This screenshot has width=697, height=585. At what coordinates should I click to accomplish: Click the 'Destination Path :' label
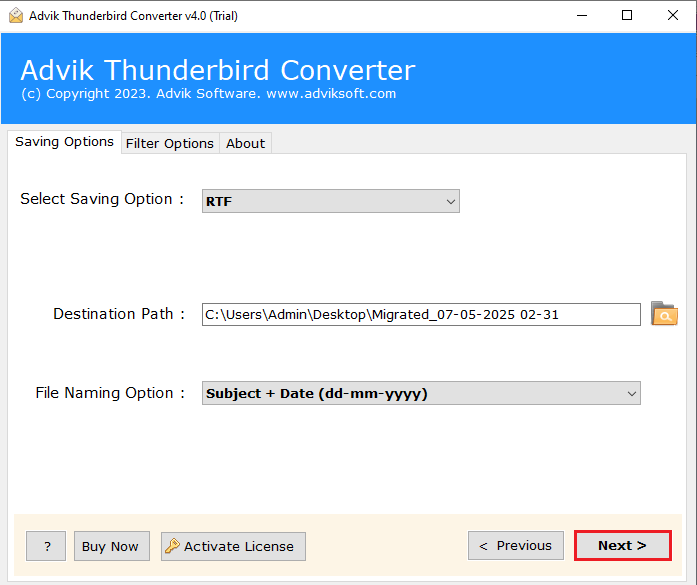point(119,314)
